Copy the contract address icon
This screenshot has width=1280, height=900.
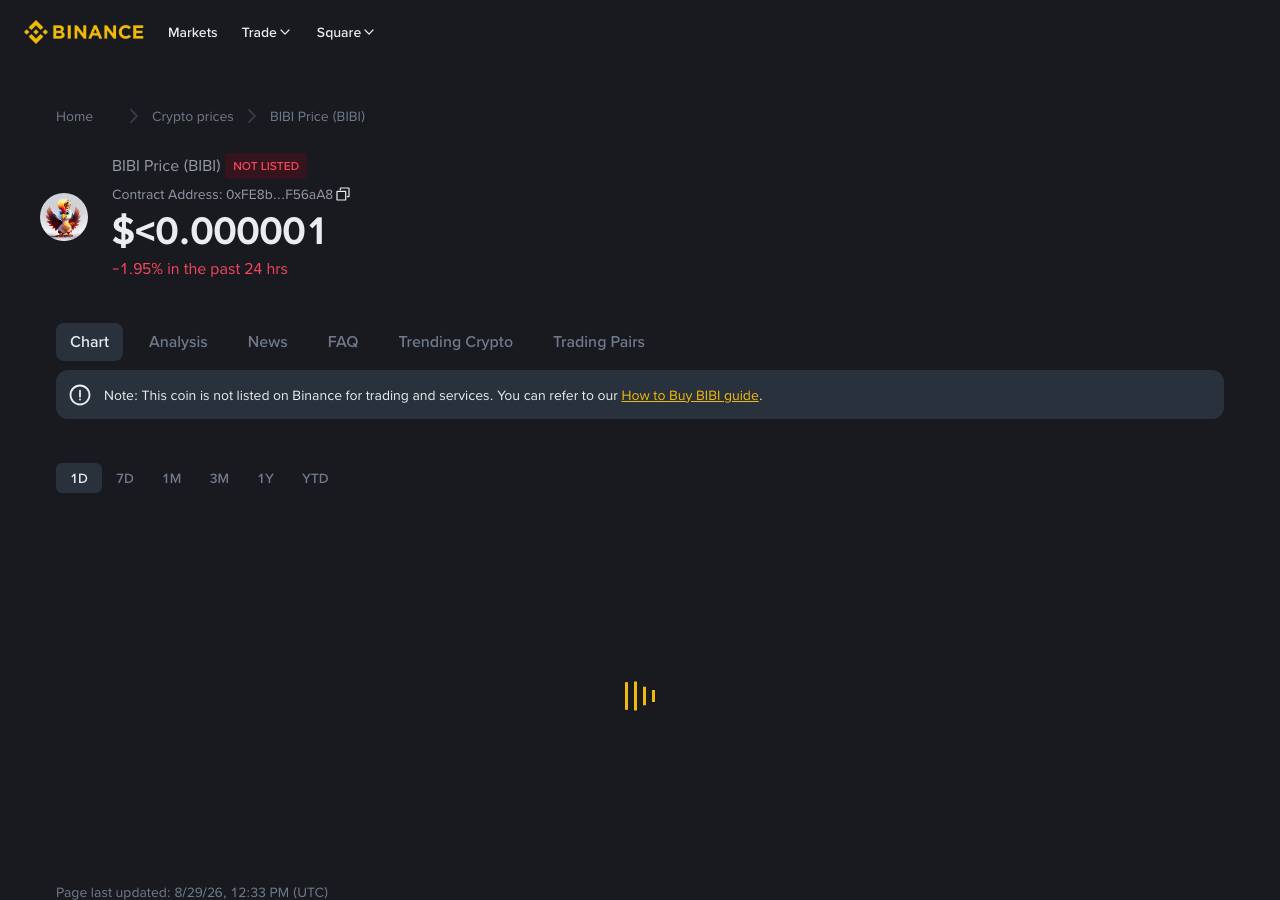(343, 194)
